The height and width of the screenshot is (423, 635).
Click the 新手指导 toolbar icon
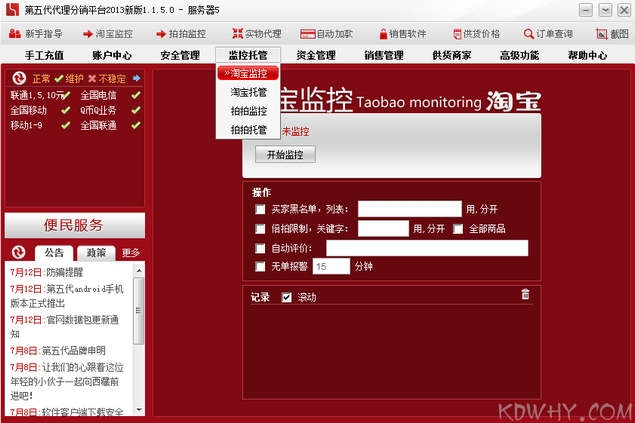[14, 34]
